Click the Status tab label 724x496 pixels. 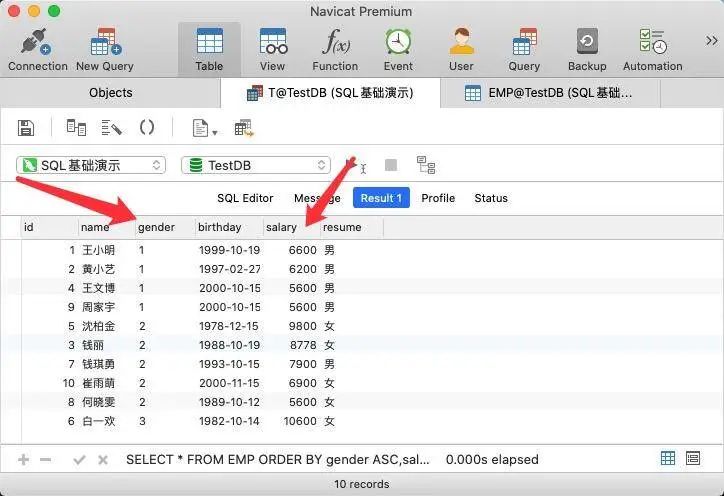pos(491,198)
